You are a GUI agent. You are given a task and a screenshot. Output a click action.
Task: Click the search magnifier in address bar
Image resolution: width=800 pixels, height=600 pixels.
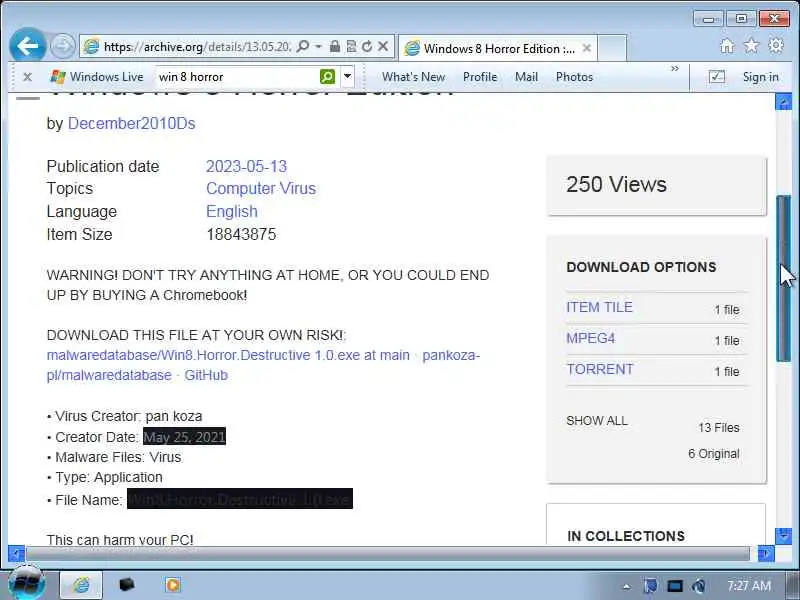(303, 46)
